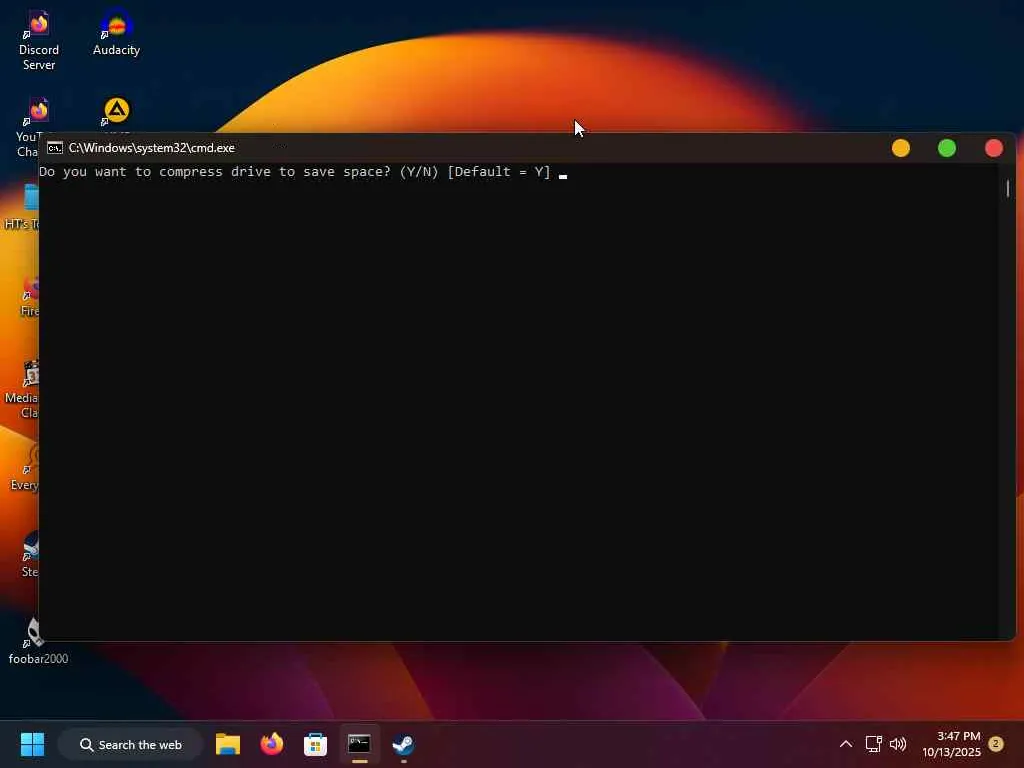Image resolution: width=1024 pixels, height=768 pixels.
Task: Open Microsoft Store from the taskbar
Action: point(315,744)
